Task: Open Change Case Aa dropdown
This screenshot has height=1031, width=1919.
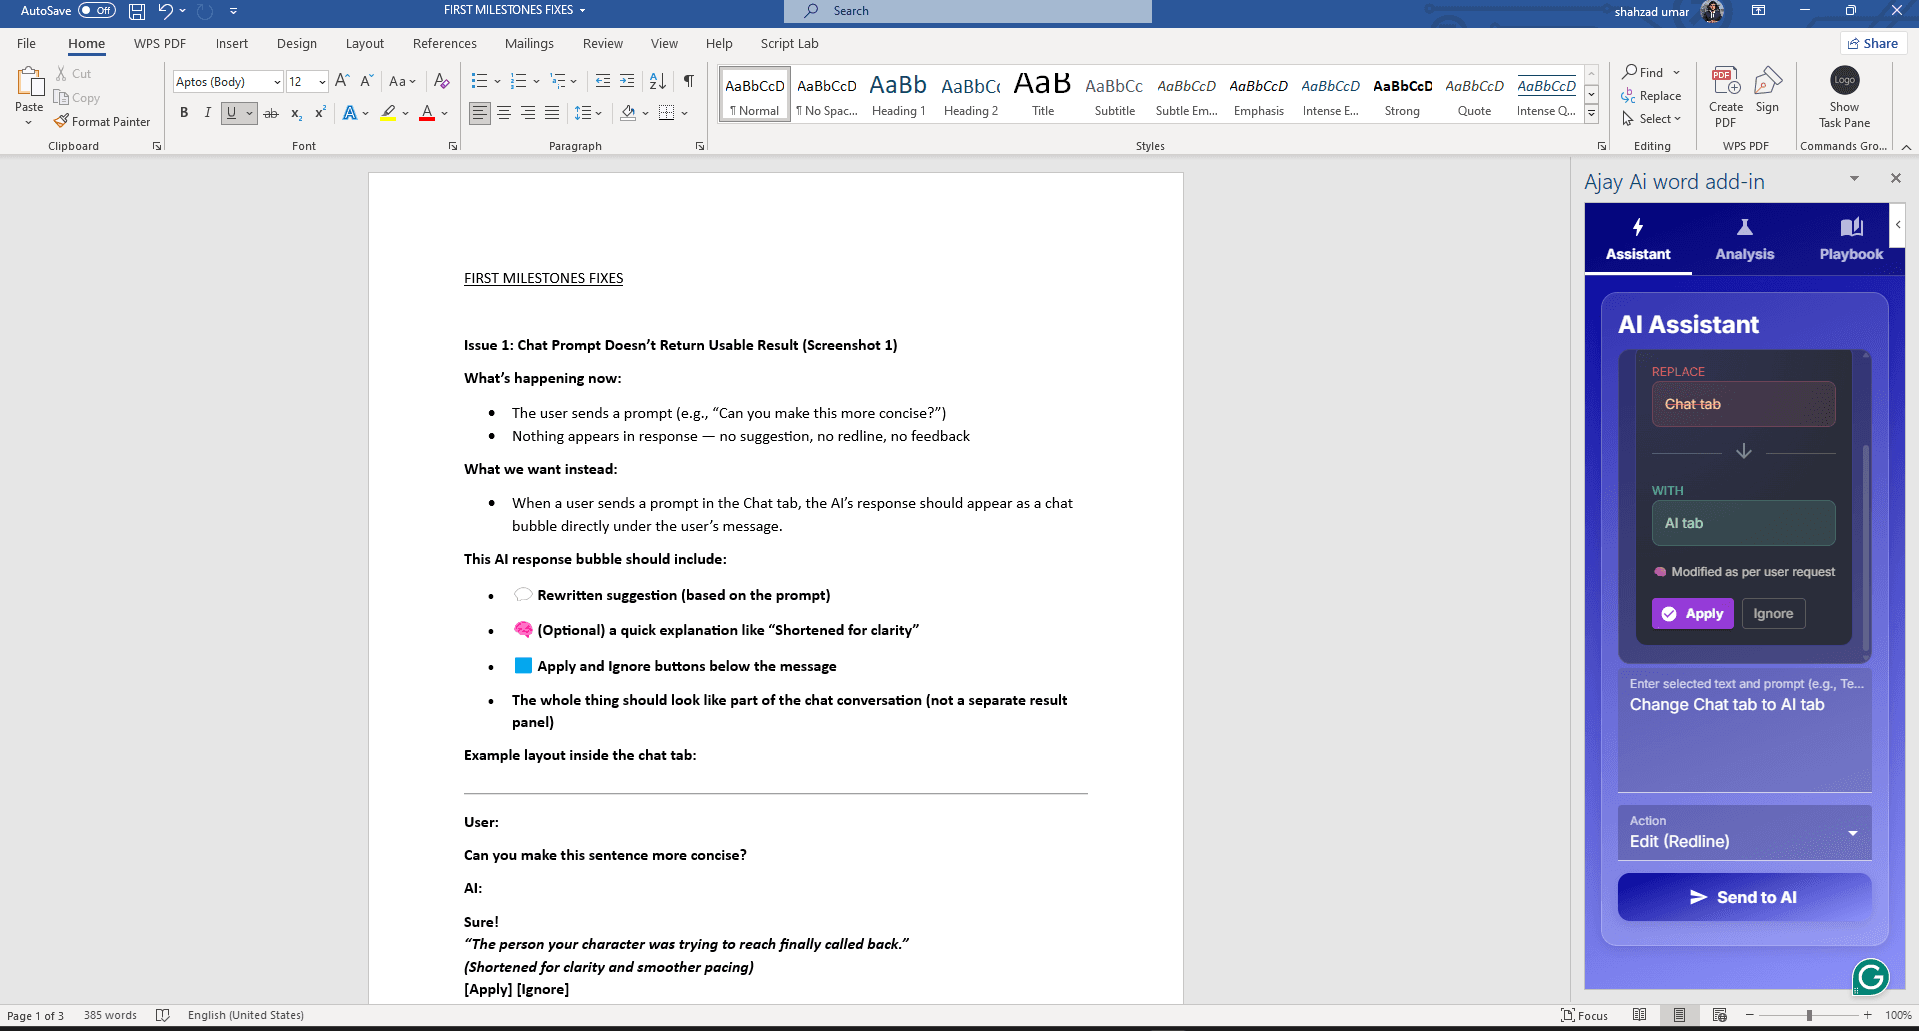Action: tap(403, 81)
